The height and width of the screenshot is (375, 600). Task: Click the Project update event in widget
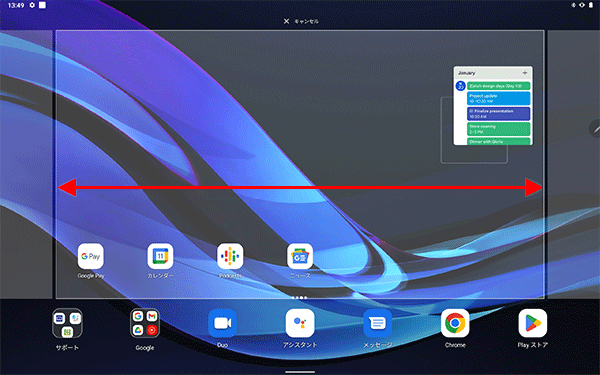[x=499, y=98]
